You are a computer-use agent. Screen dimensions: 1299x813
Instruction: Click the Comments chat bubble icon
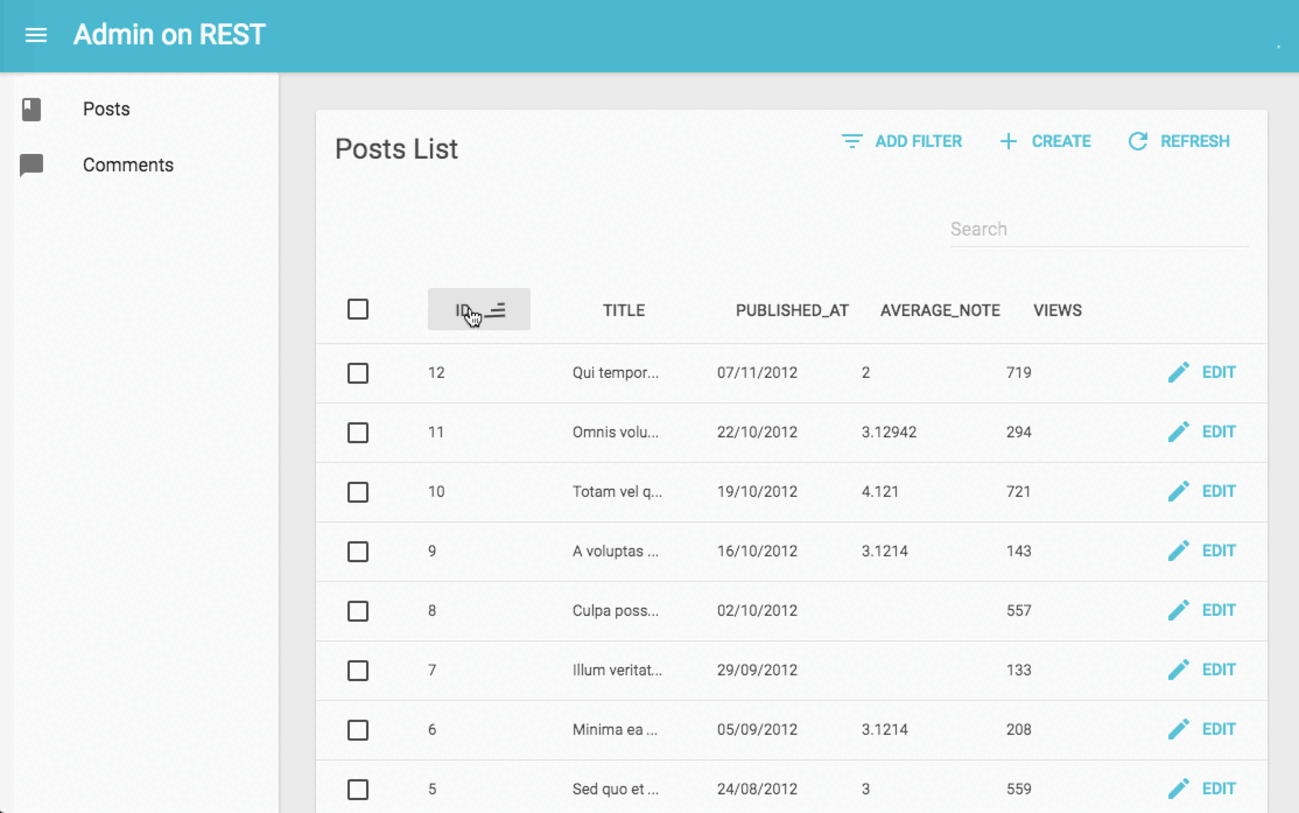(x=32, y=165)
